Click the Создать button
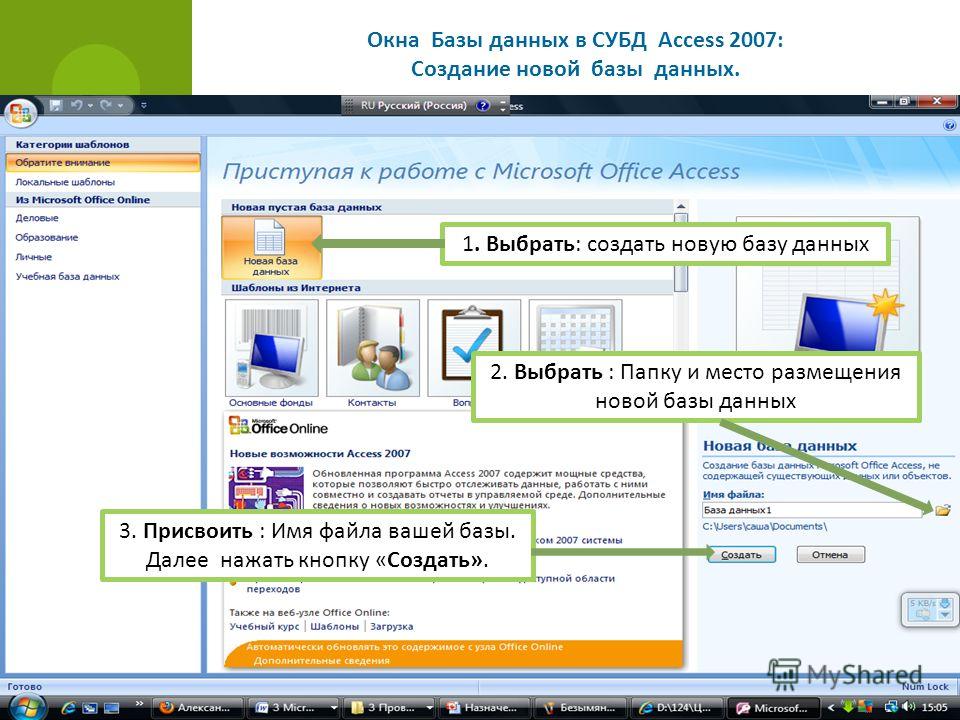 tap(741, 555)
